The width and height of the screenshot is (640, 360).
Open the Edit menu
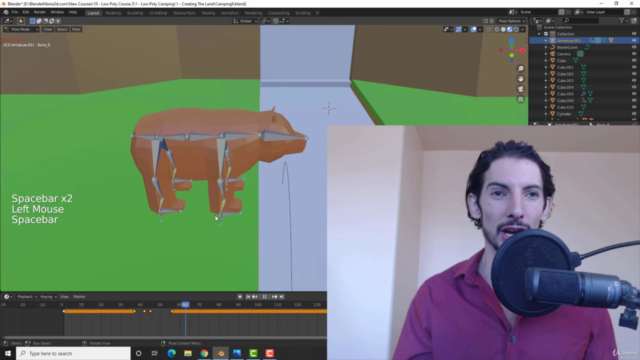(x=26, y=12)
